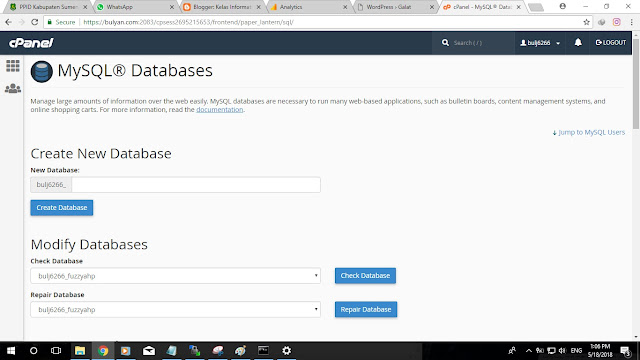
Task: Switch to PPID Kabupaten tab
Action: pos(48,7)
